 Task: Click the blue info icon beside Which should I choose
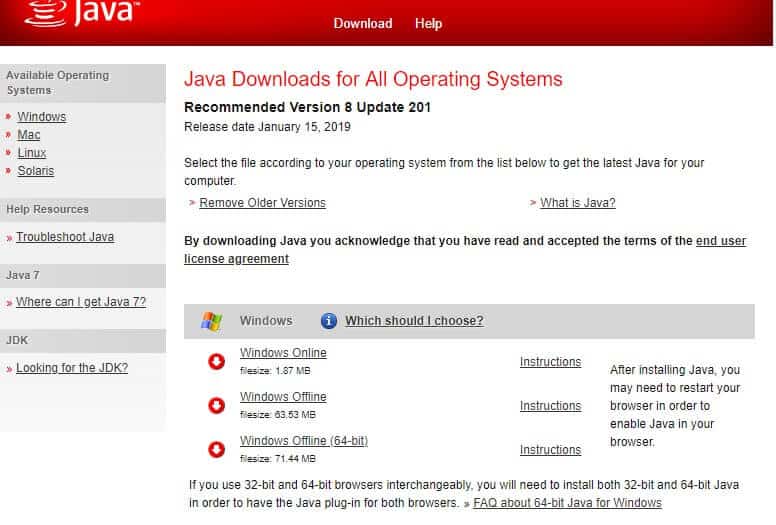pyautogui.click(x=329, y=321)
